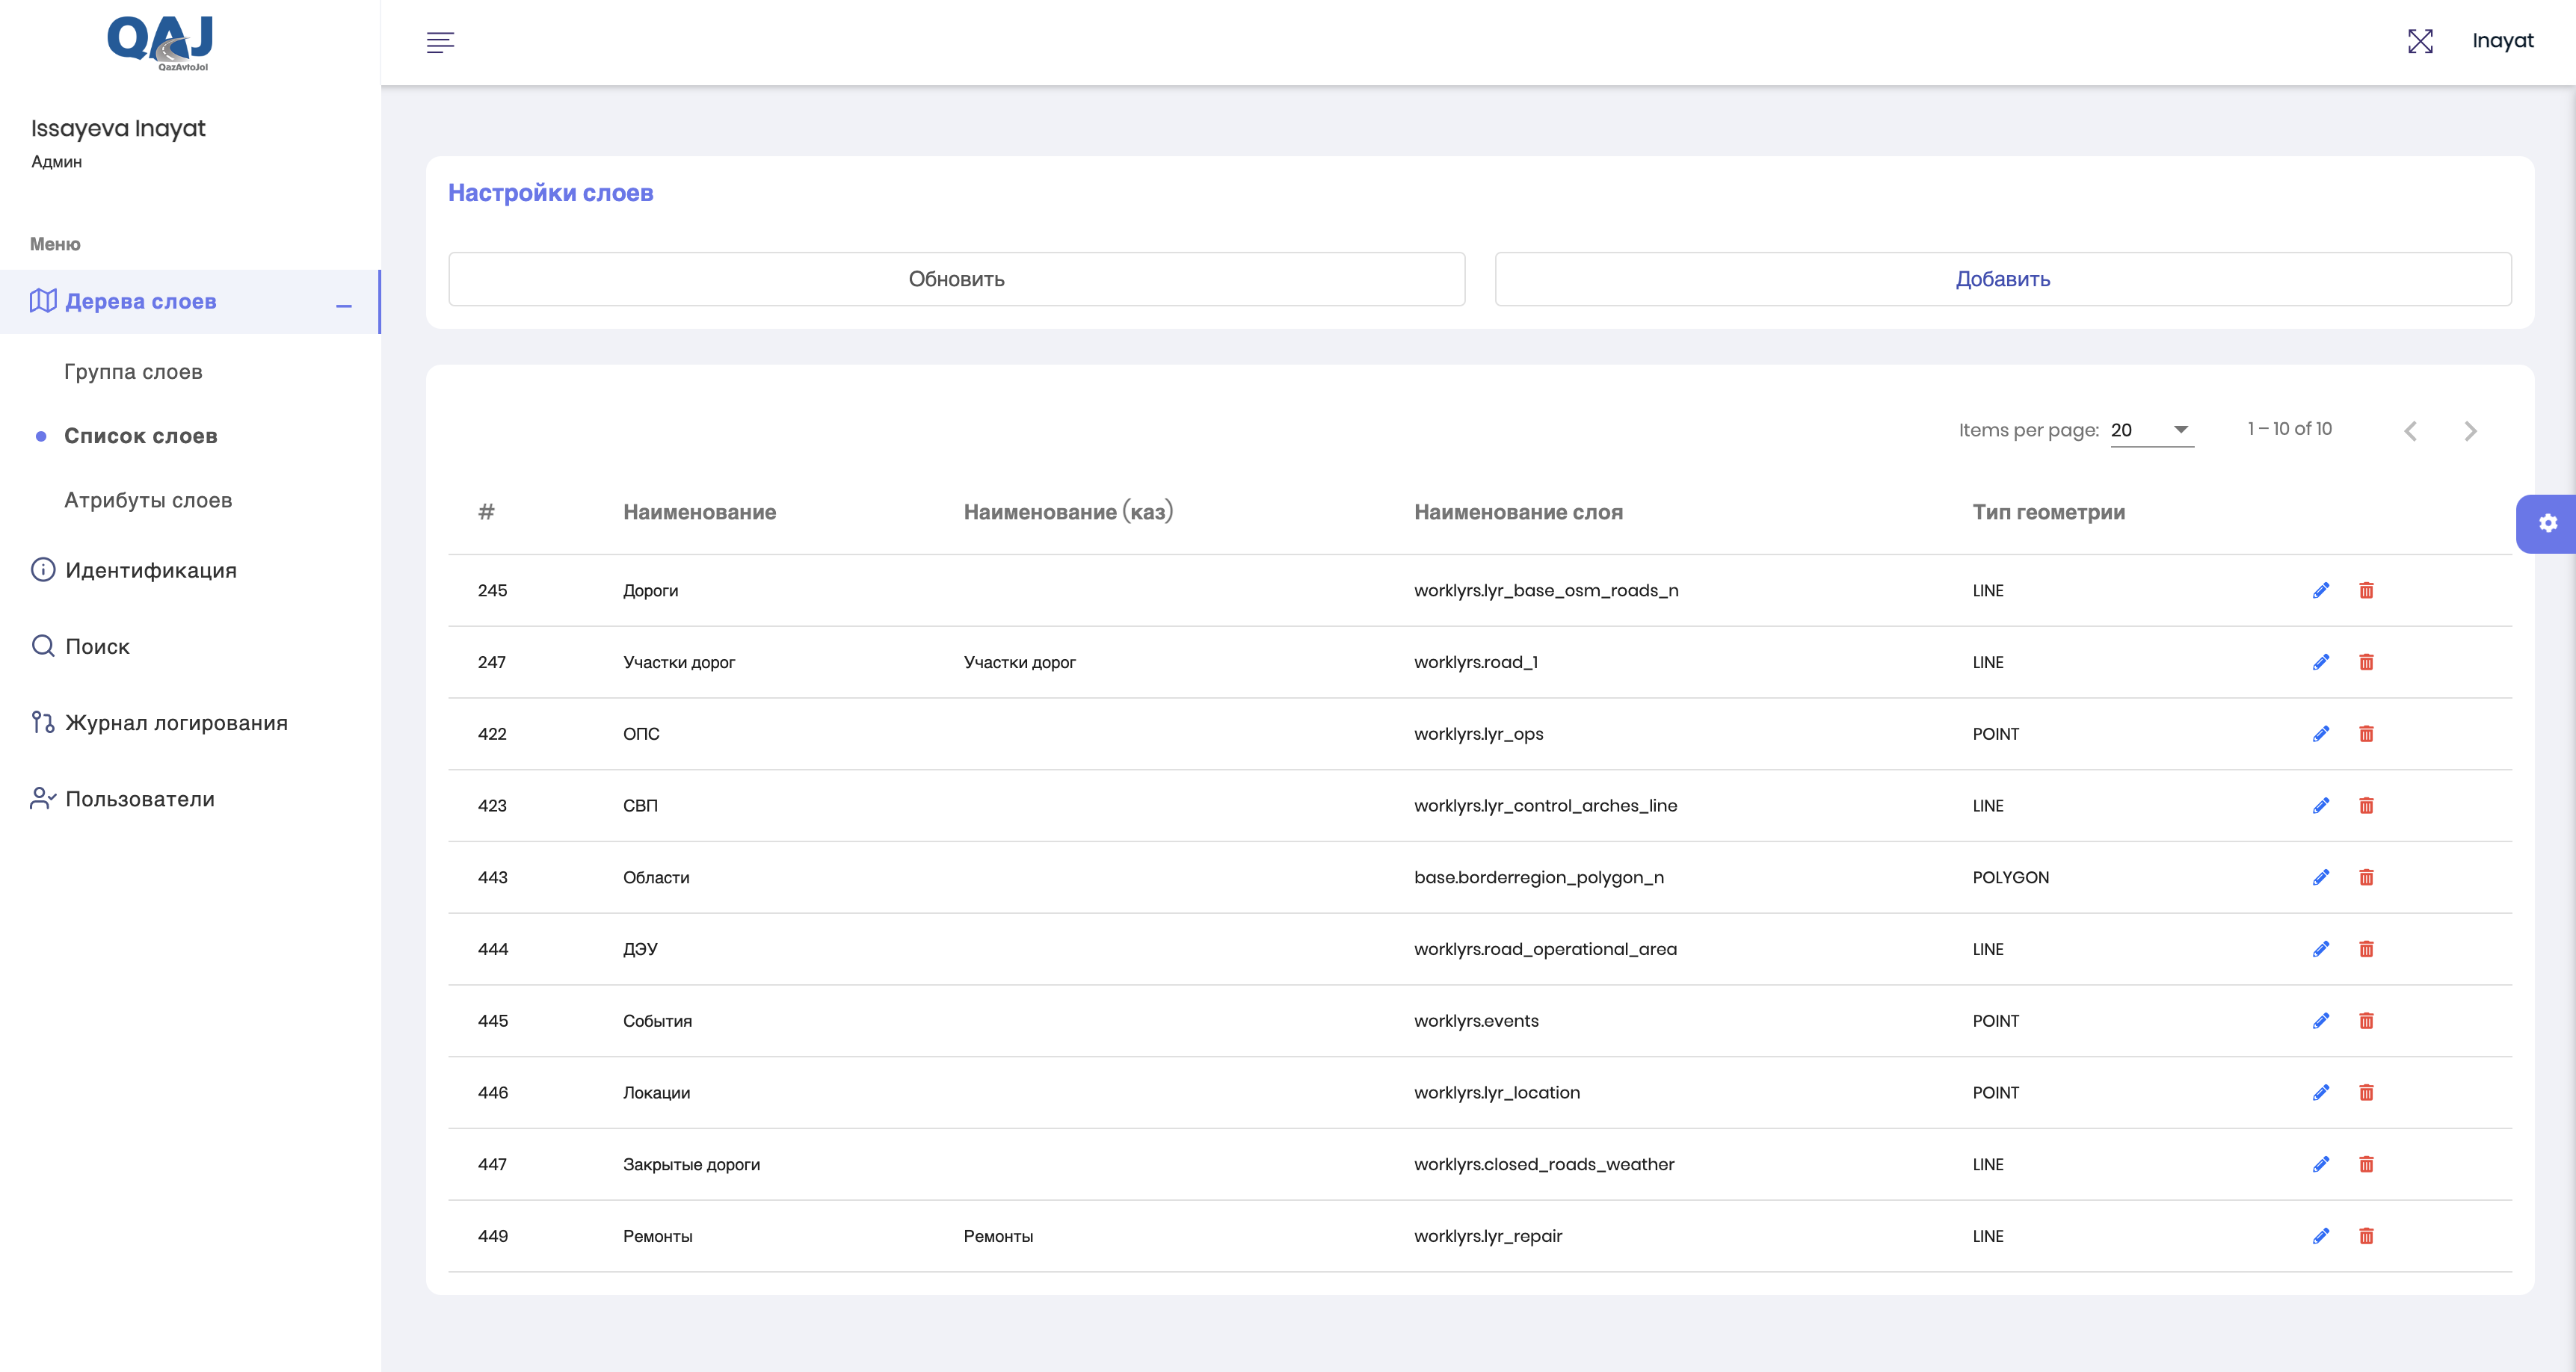Click the edit pencil for Дороги row
The height and width of the screenshot is (1372, 2576).
[x=2320, y=590]
